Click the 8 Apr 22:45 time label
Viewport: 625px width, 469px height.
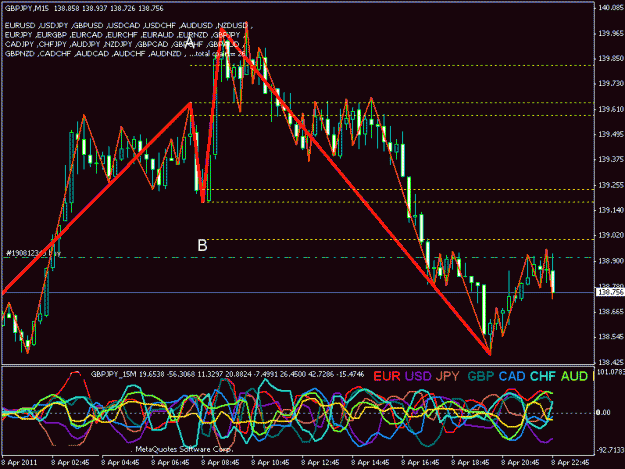click(570, 463)
